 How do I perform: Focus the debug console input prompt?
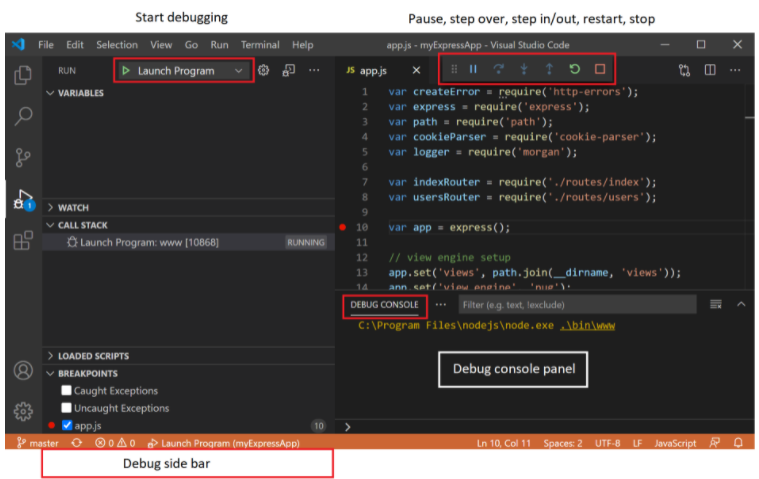click(x=547, y=427)
